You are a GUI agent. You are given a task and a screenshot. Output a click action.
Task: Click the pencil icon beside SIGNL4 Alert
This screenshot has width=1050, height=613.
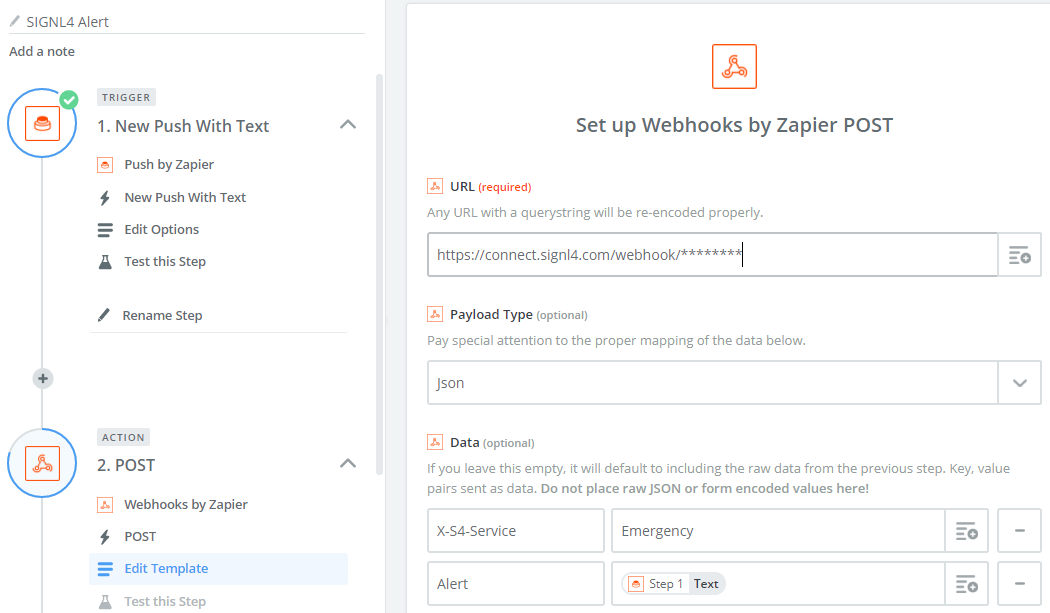coord(14,21)
